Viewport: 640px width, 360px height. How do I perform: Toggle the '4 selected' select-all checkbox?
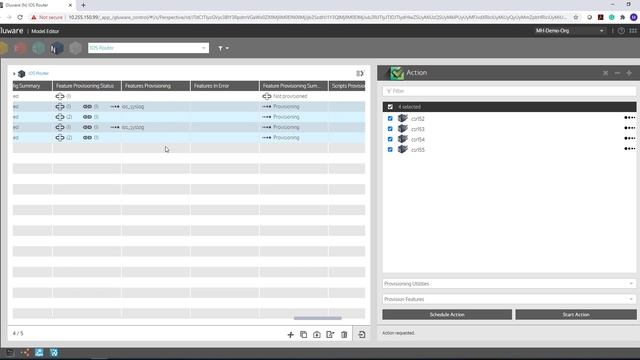pos(390,107)
